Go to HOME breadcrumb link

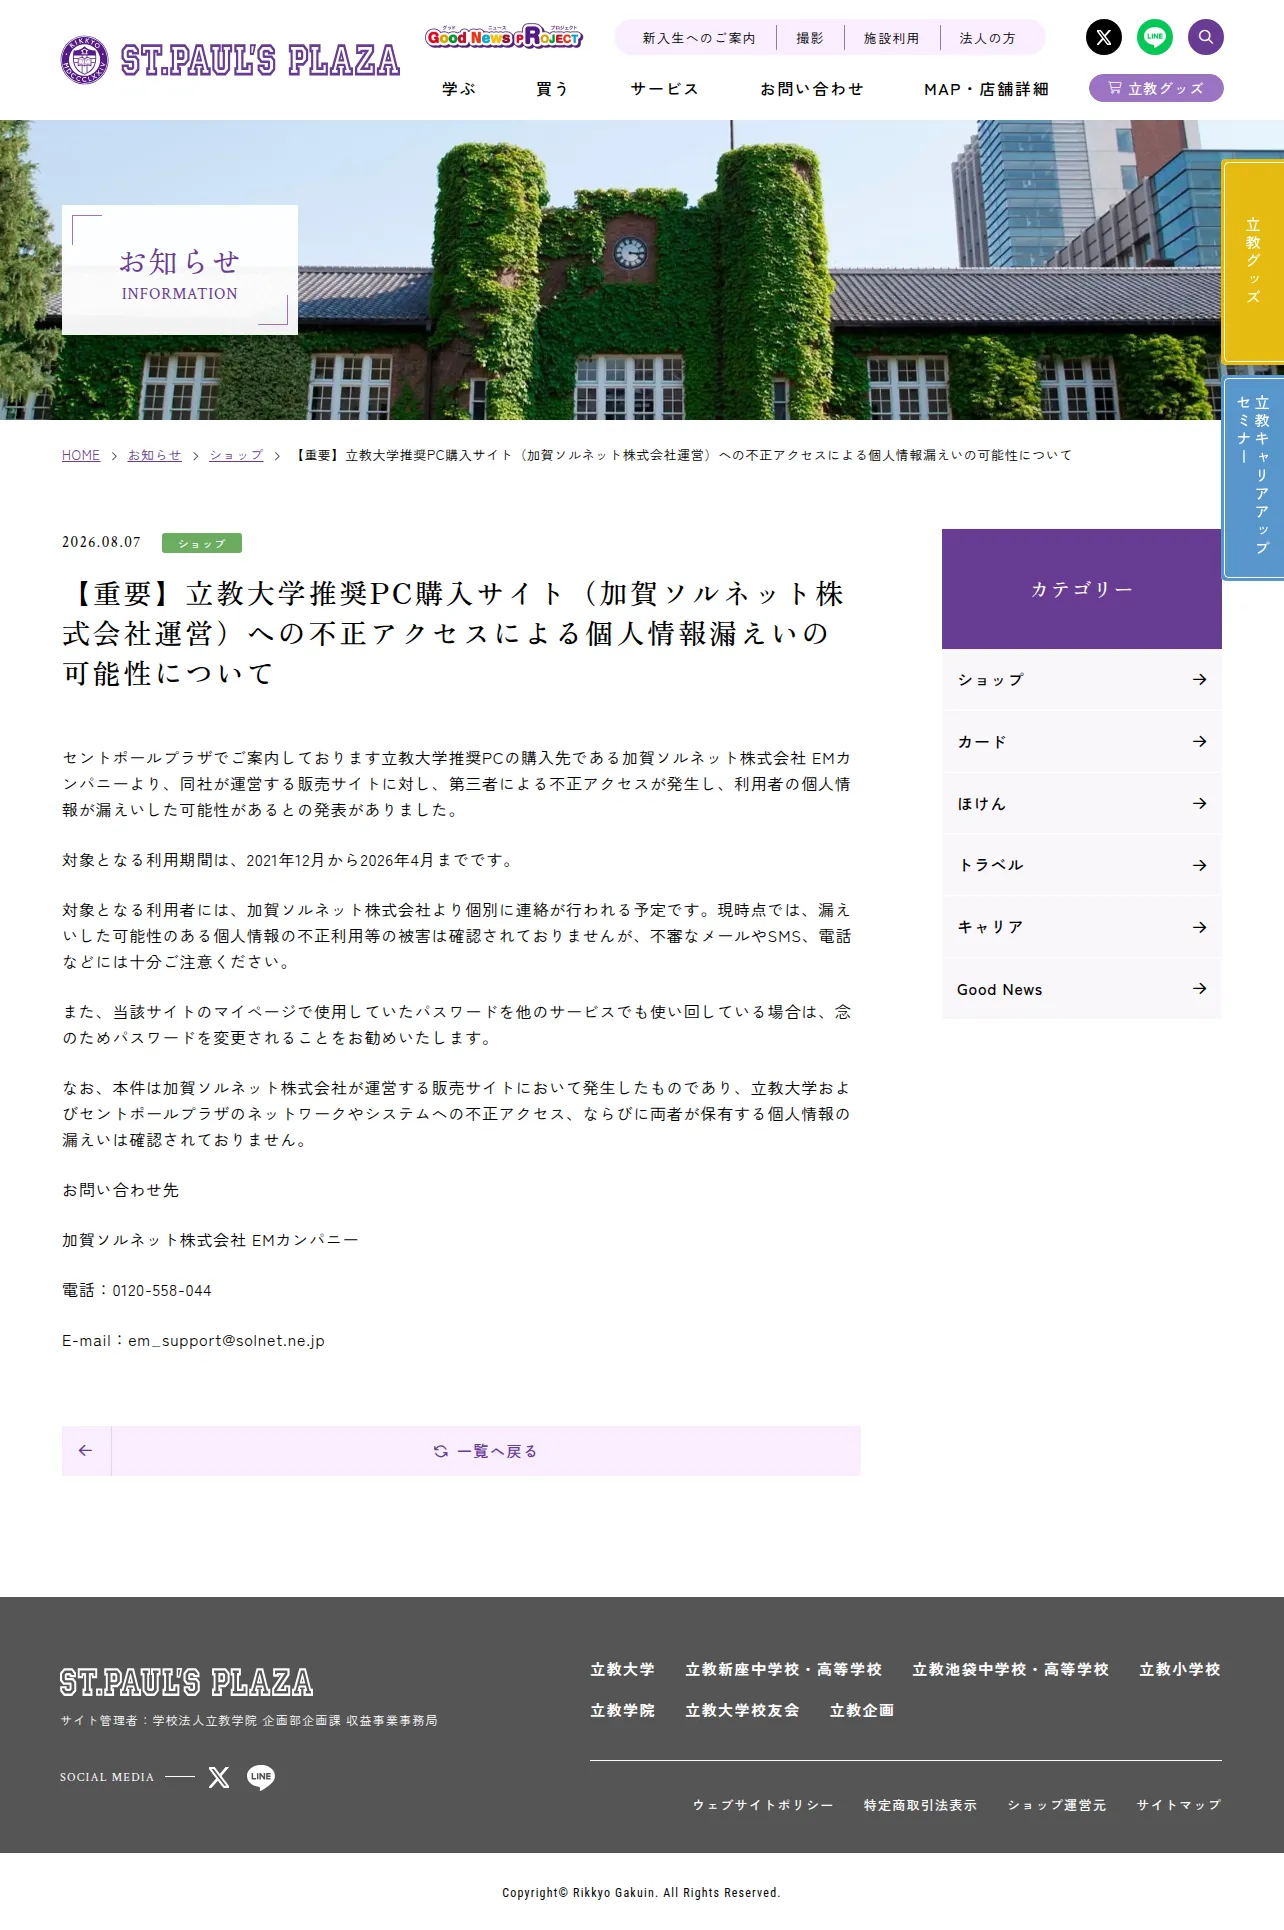[x=81, y=456]
